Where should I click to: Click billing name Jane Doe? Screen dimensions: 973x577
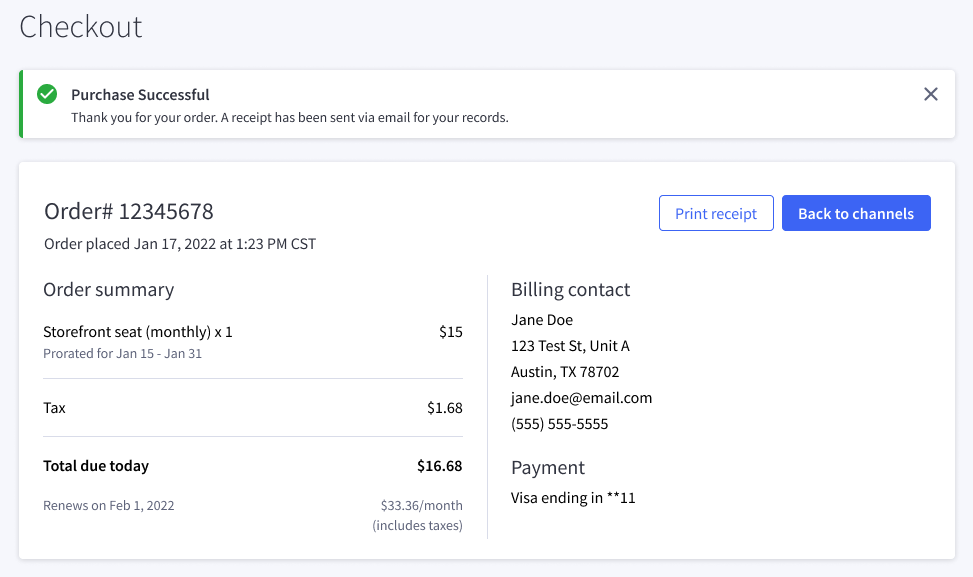tap(542, 320)
